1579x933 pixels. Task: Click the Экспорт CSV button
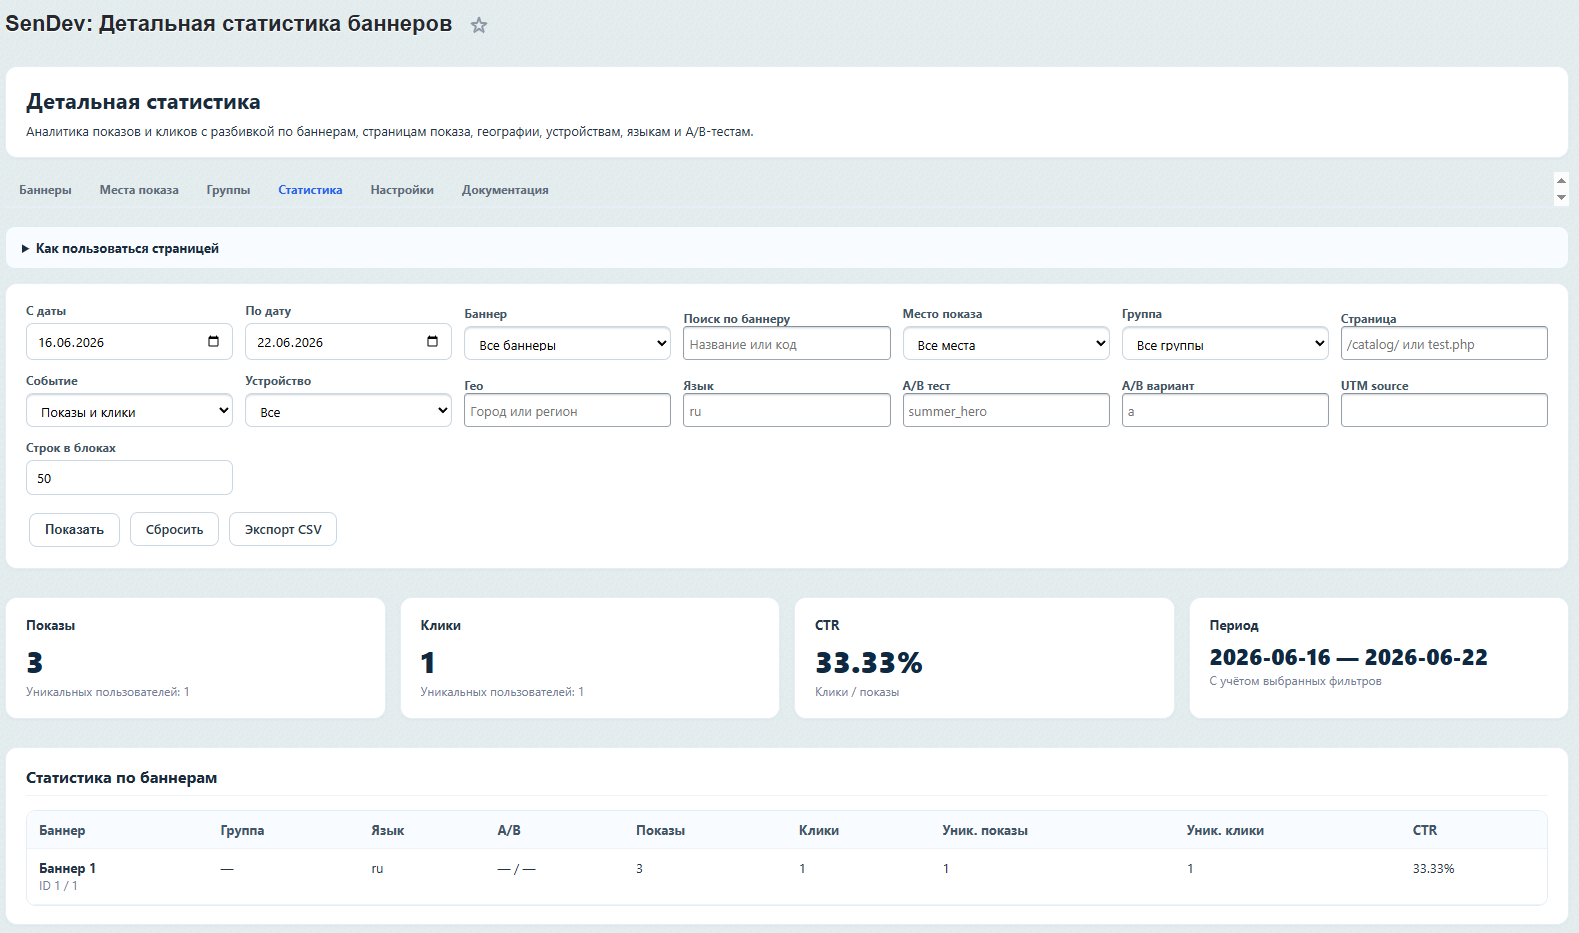point(283,530)
